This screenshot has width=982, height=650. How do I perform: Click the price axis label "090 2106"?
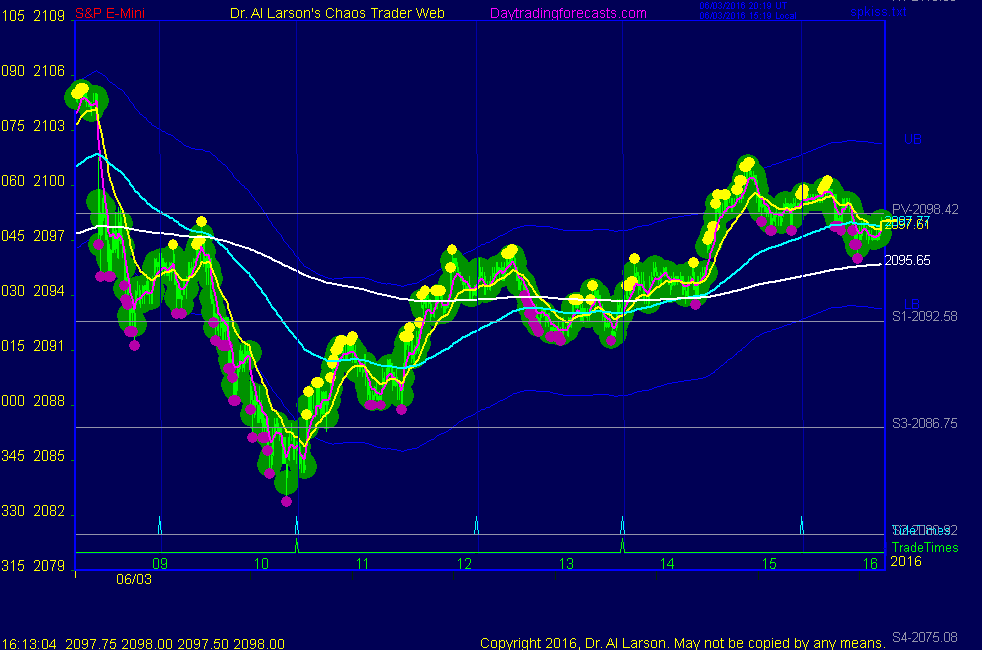point(33,71)
